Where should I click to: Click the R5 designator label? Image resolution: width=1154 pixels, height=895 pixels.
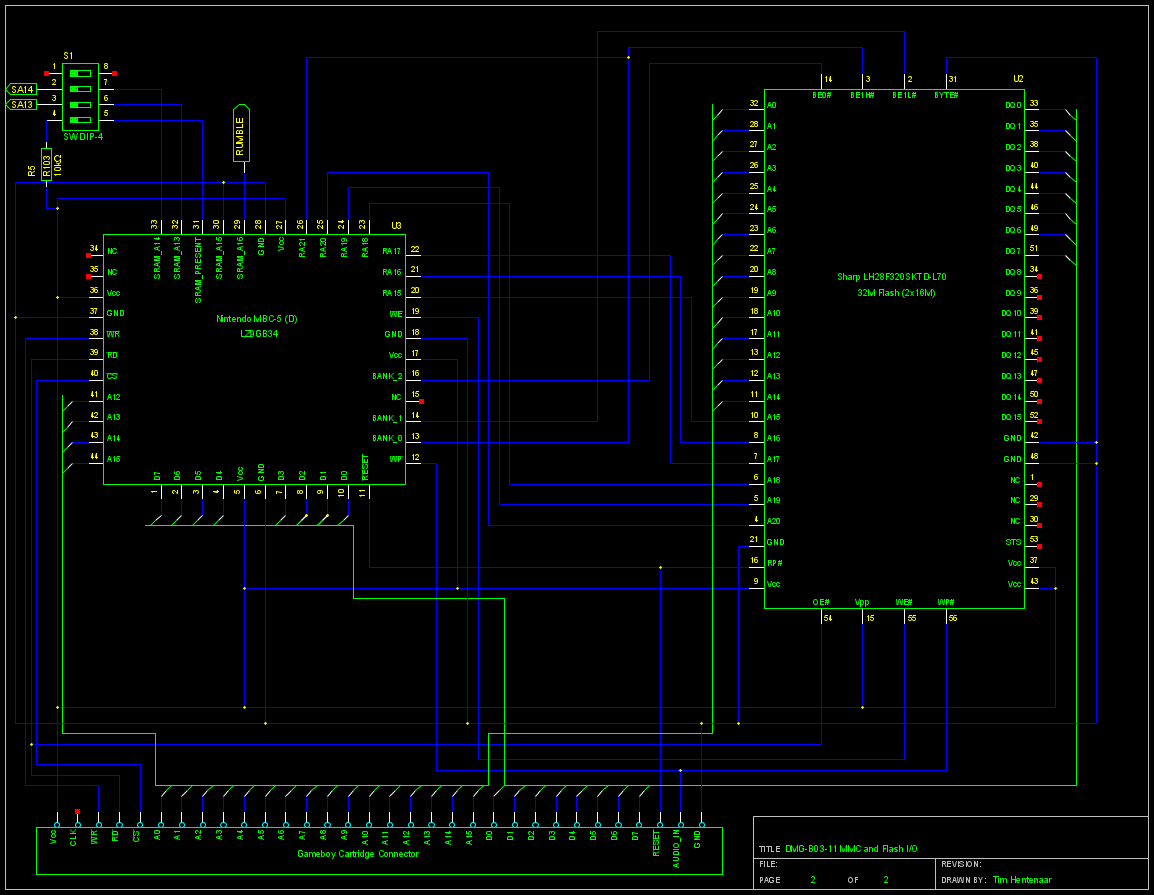32,171
